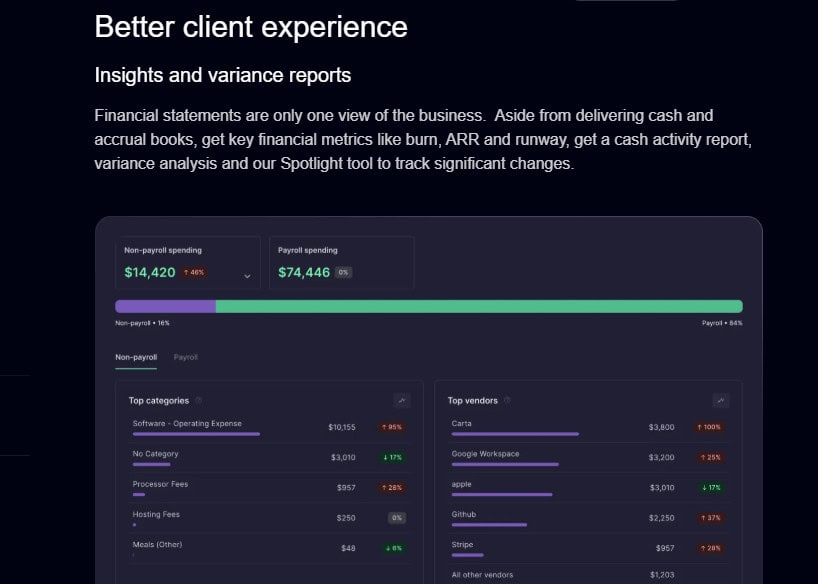Click the $10,155 amount for Software
The image size is (818, 584).
tap(342, 427)
